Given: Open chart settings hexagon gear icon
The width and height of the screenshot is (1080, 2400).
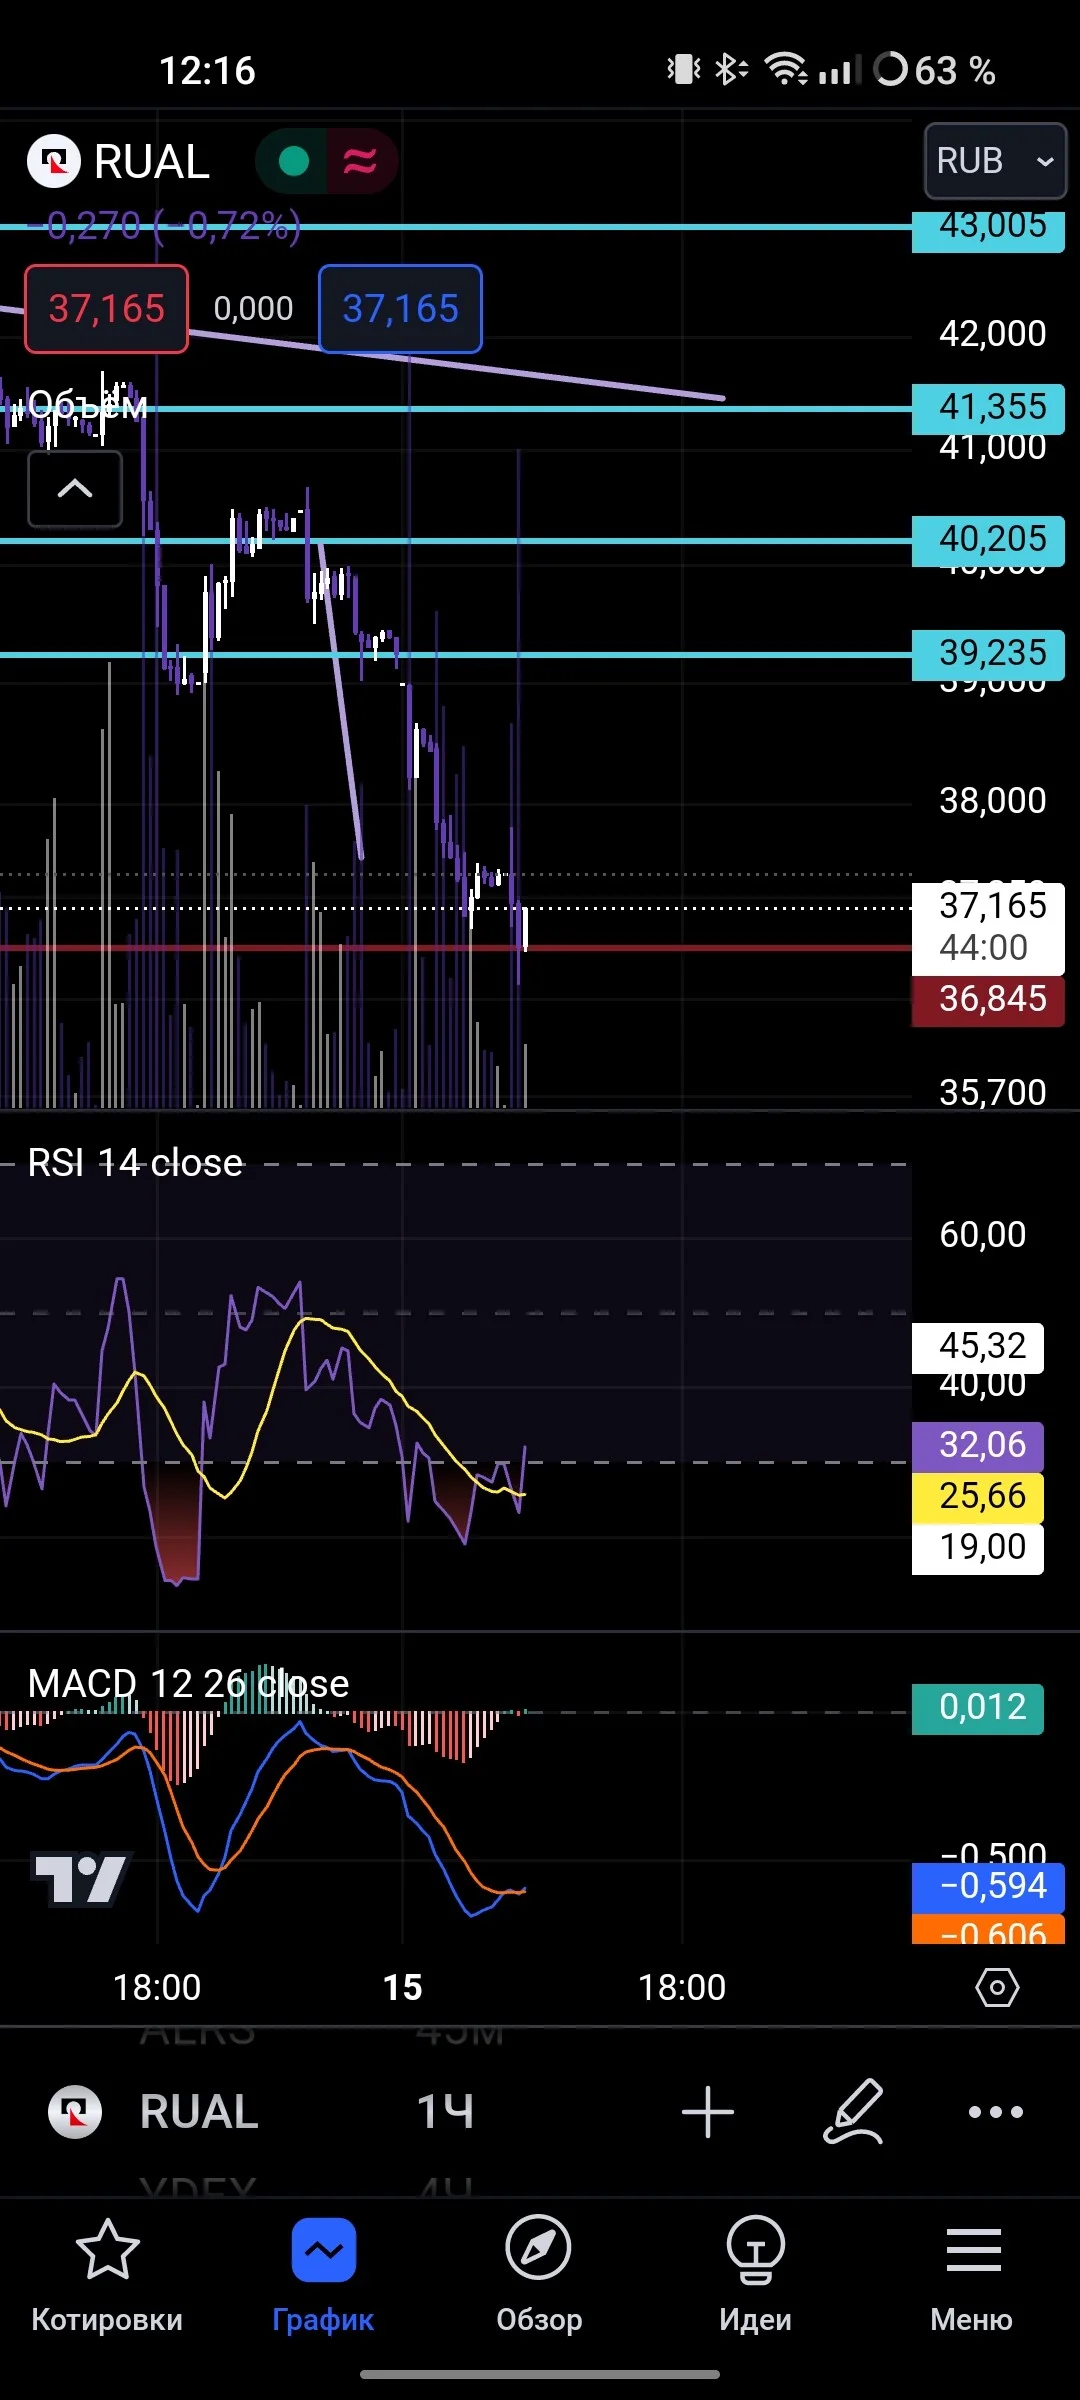Looking at the screenshot, I should click(x=997, y=1987).
